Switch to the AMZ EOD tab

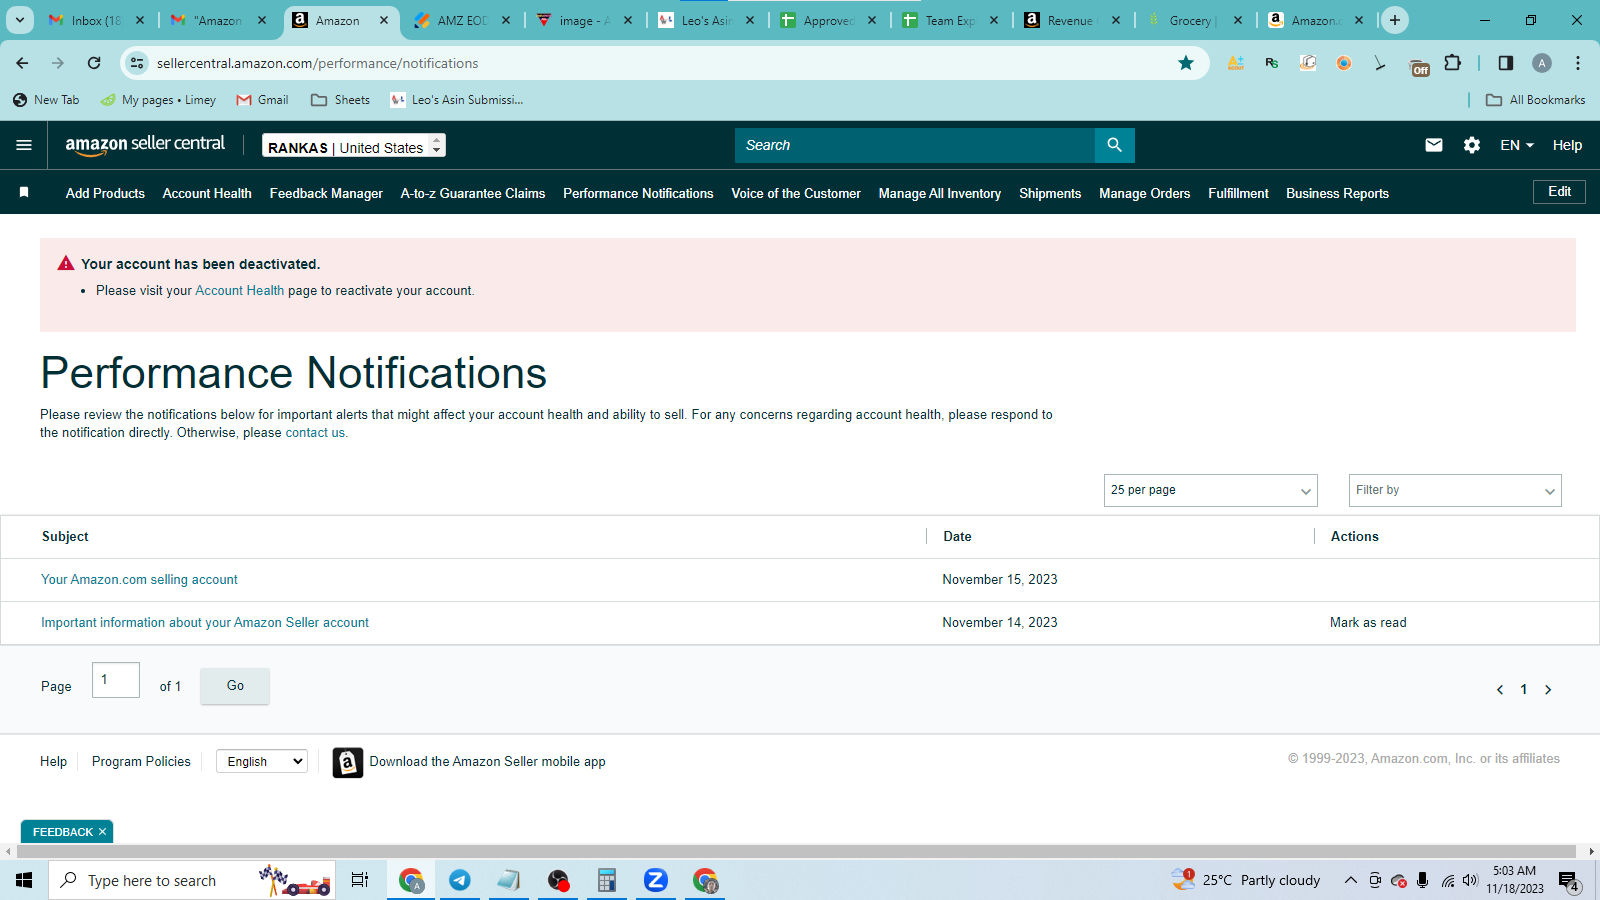pyautogui.click(x=462, y=20)
